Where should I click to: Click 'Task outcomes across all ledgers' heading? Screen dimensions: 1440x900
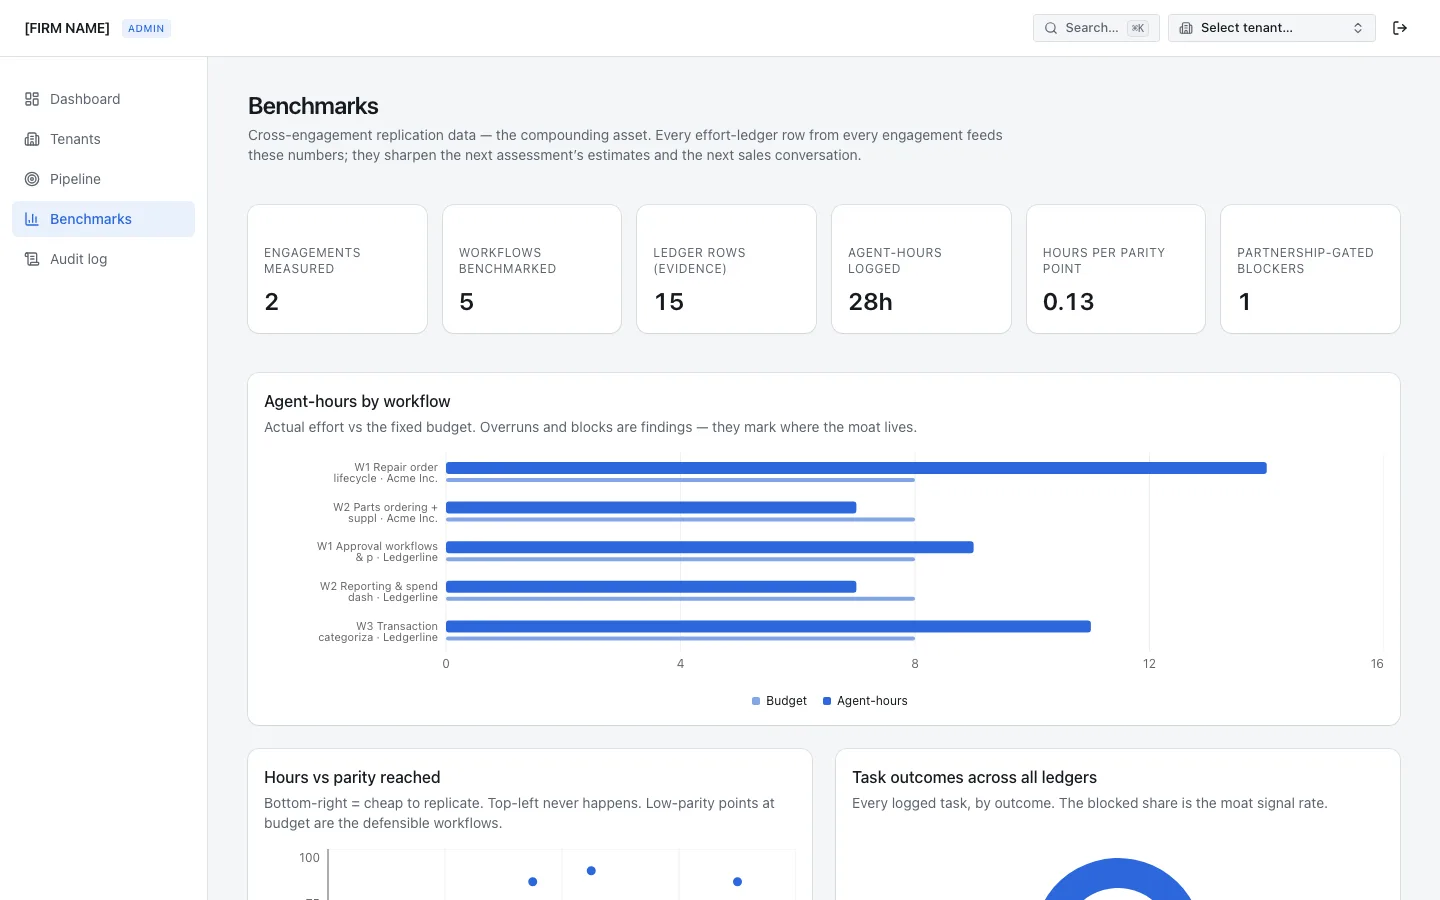974,777
